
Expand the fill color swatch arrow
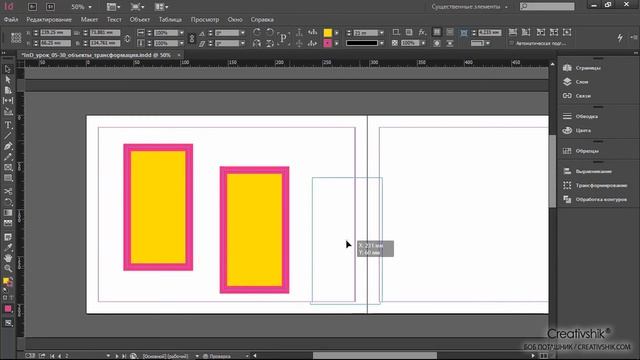pyautogui.click(x=337, y=33)
